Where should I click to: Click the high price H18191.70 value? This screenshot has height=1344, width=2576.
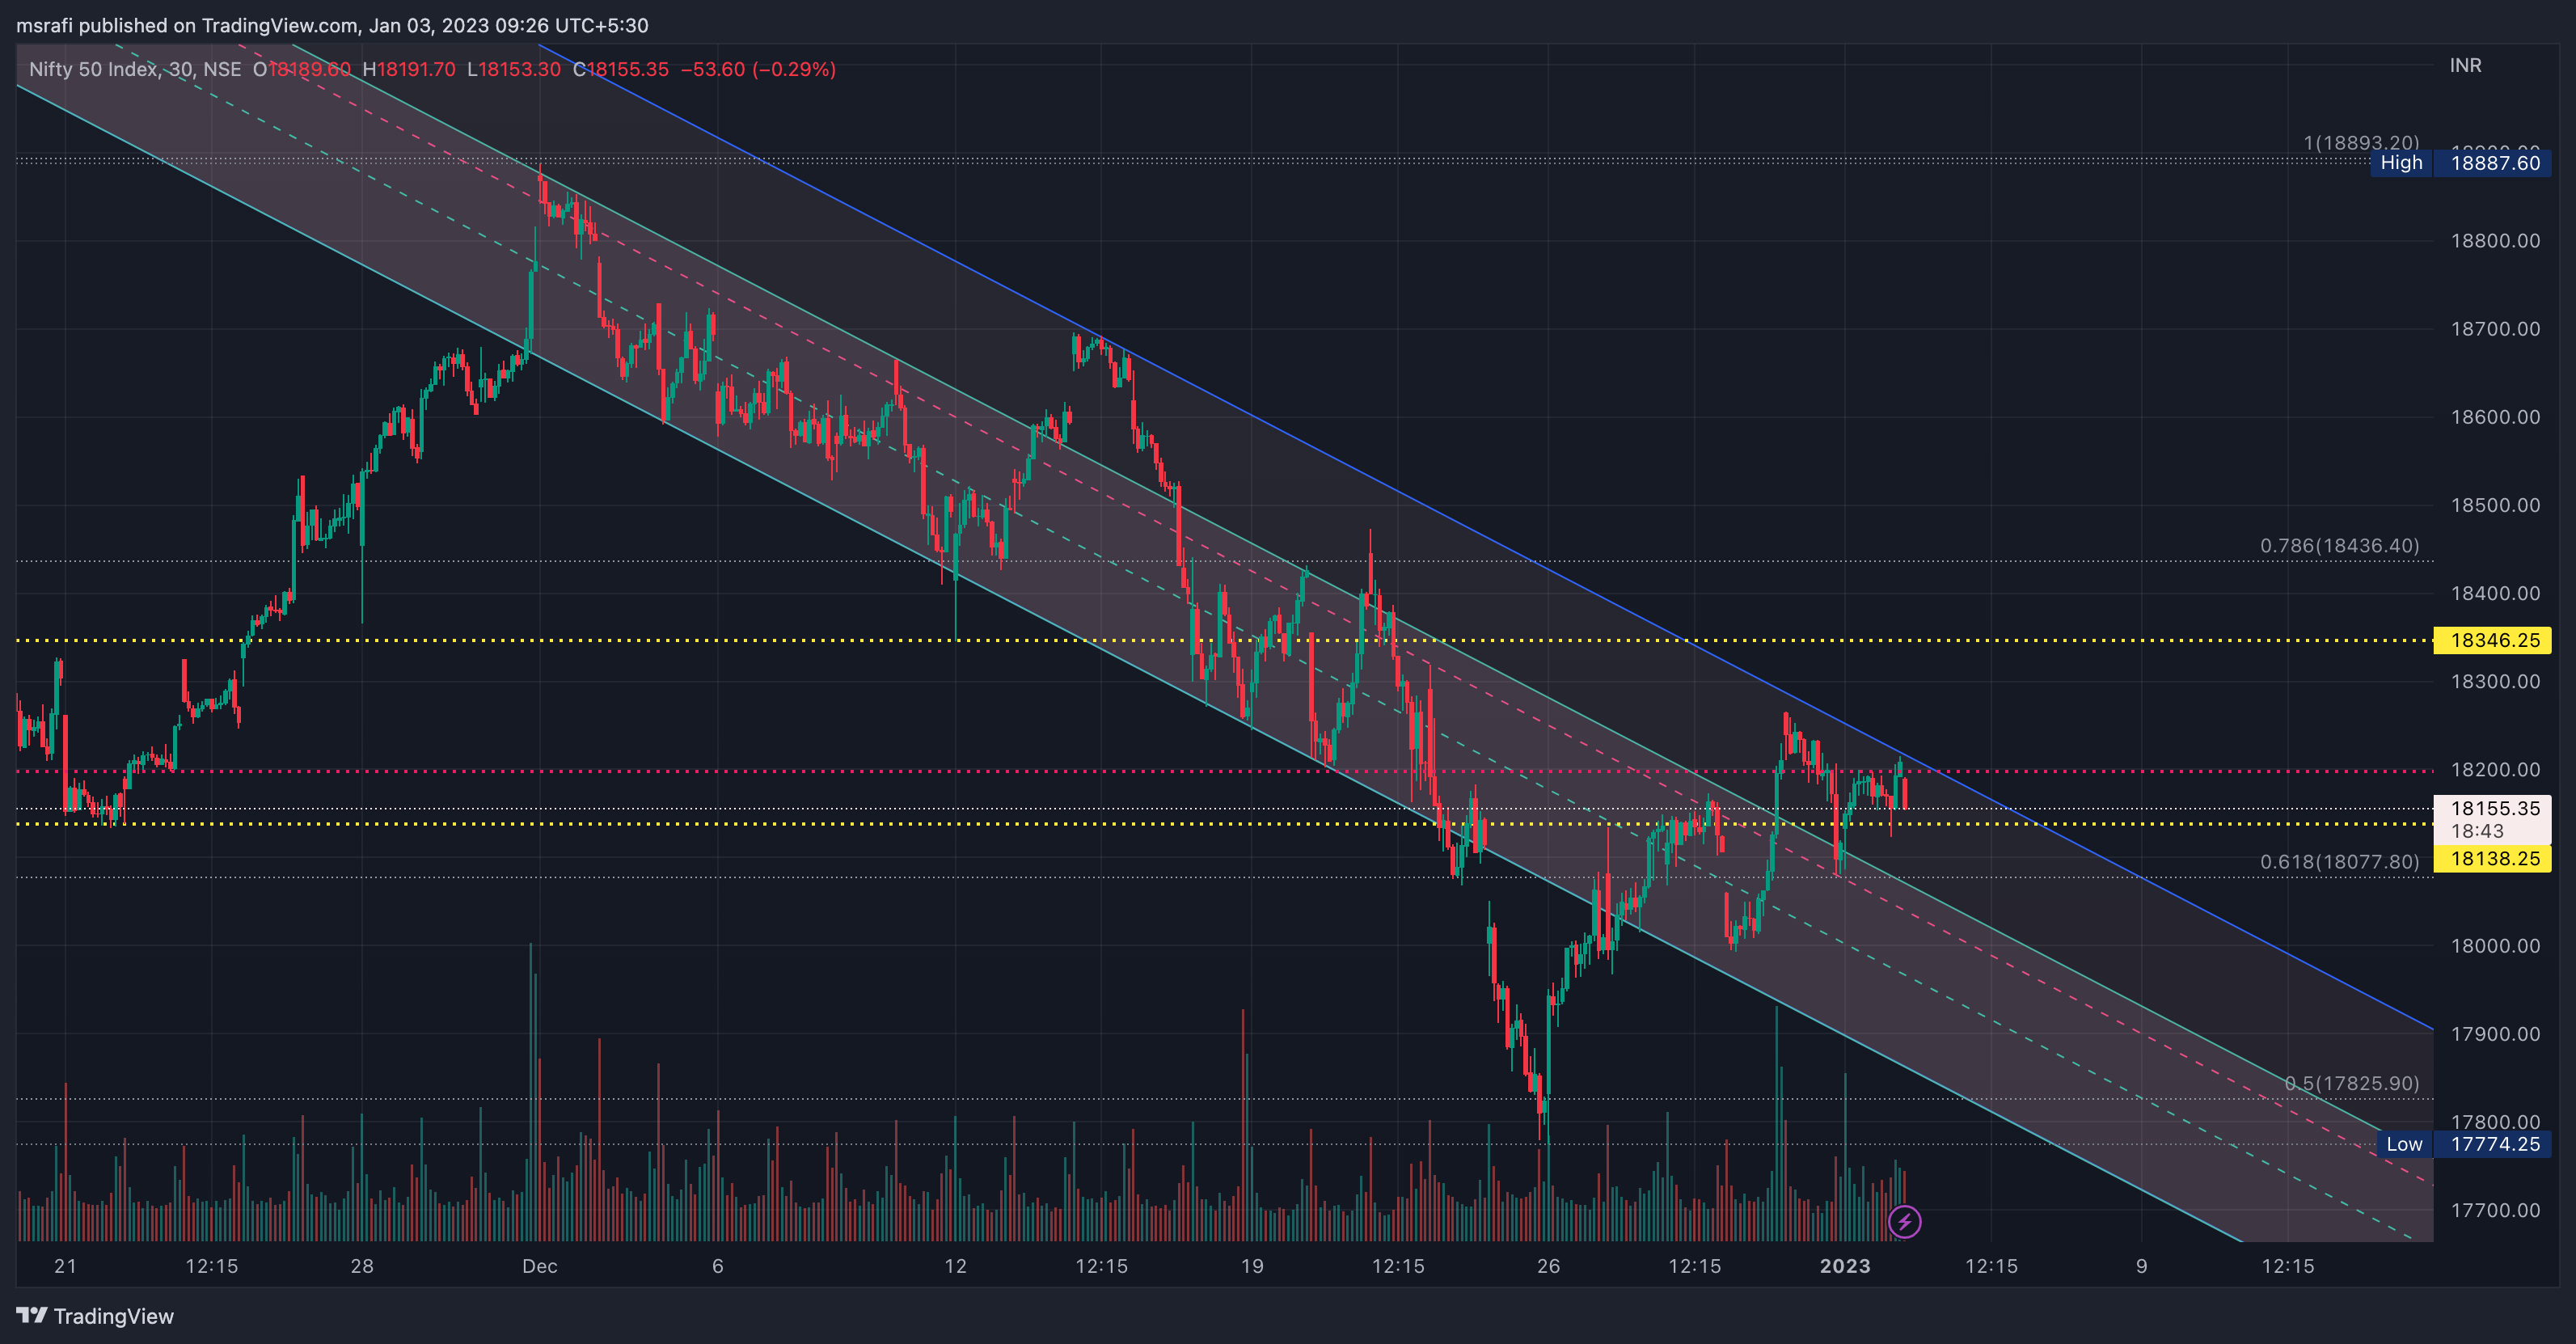pyautogui.click(x=408, y=69)
